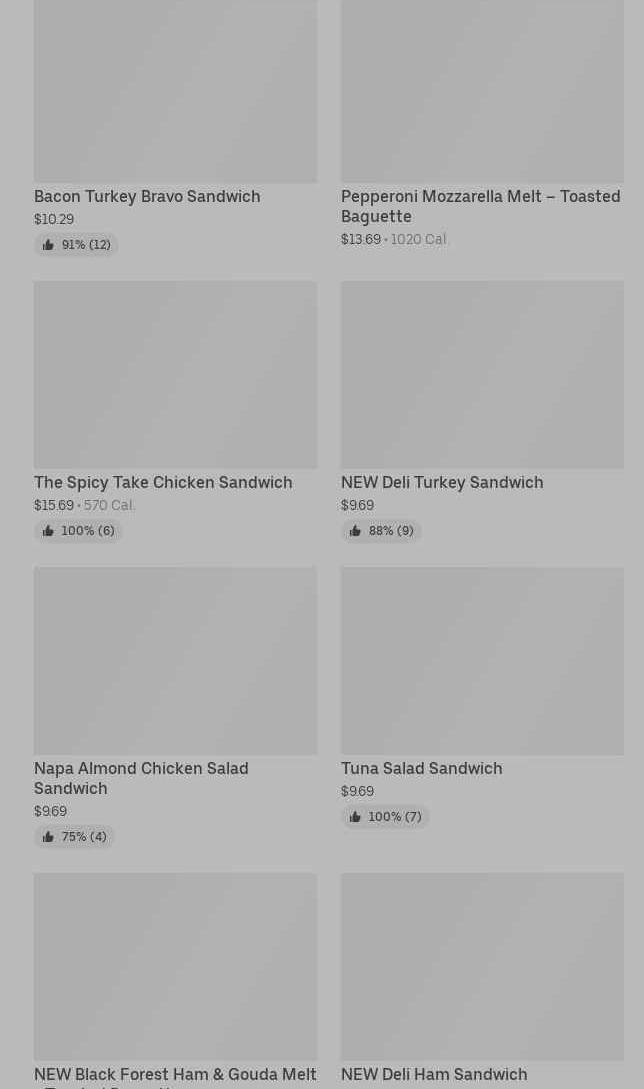This screenshot has height=1089, width=644.
Task: Open the Pepperoni Mozzarella Melt photo
Action: [x=482, y=90]
